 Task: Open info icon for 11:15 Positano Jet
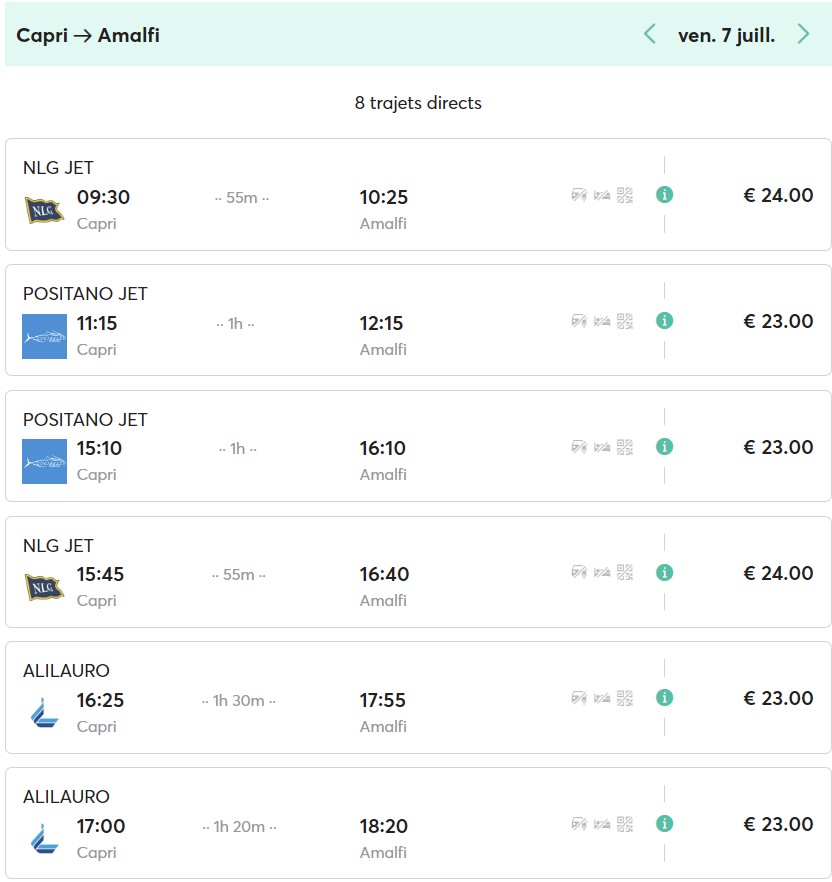click(664, 321)
